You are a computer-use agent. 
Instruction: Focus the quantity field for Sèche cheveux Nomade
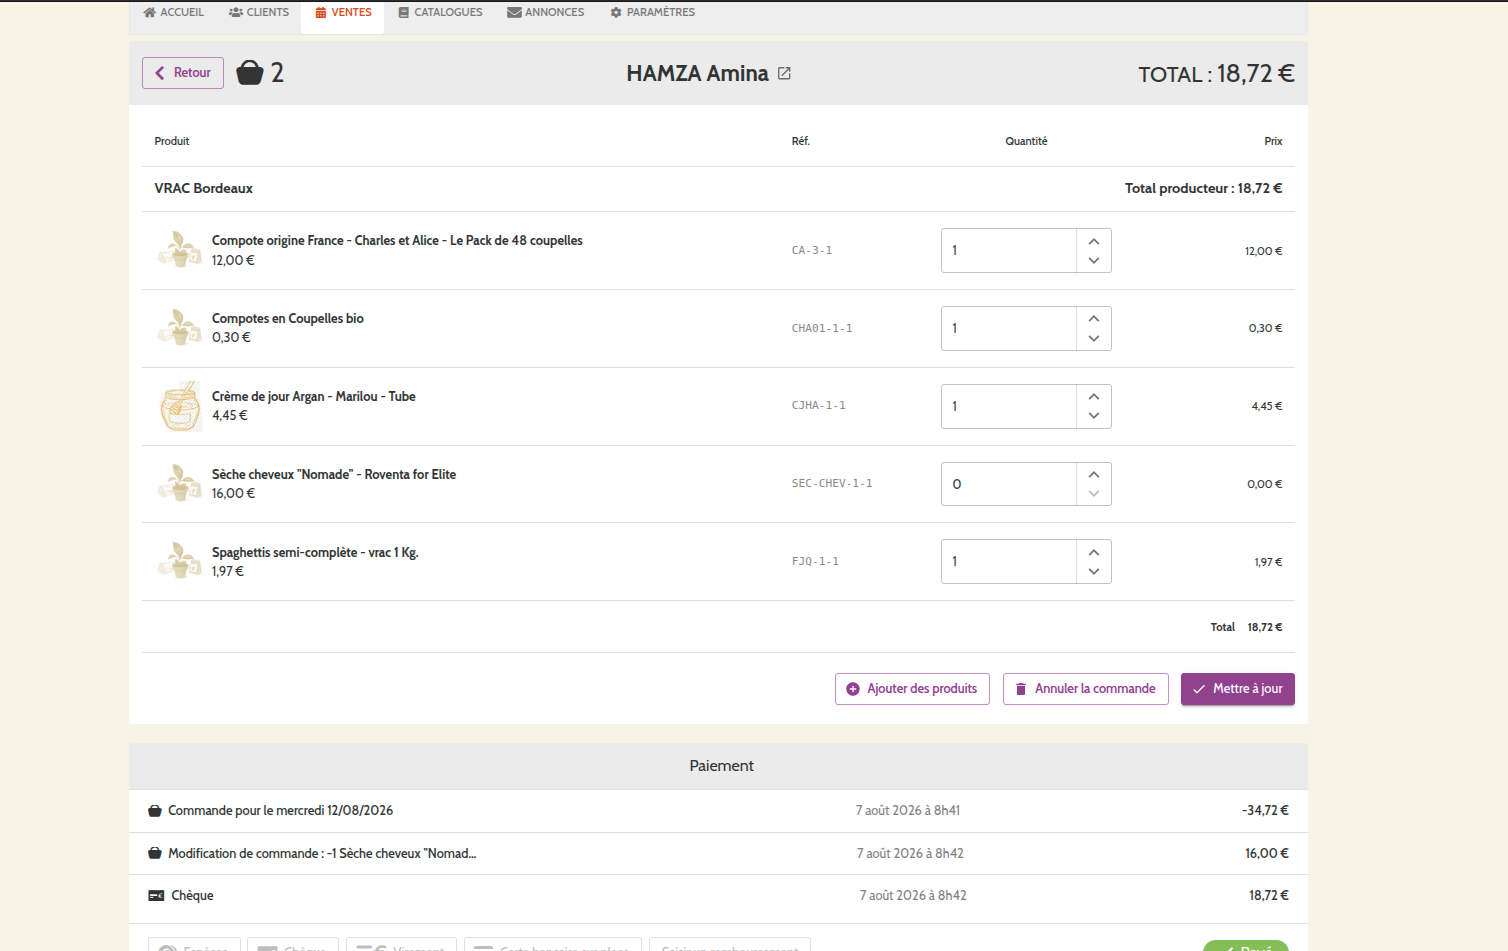(1009, 484)
